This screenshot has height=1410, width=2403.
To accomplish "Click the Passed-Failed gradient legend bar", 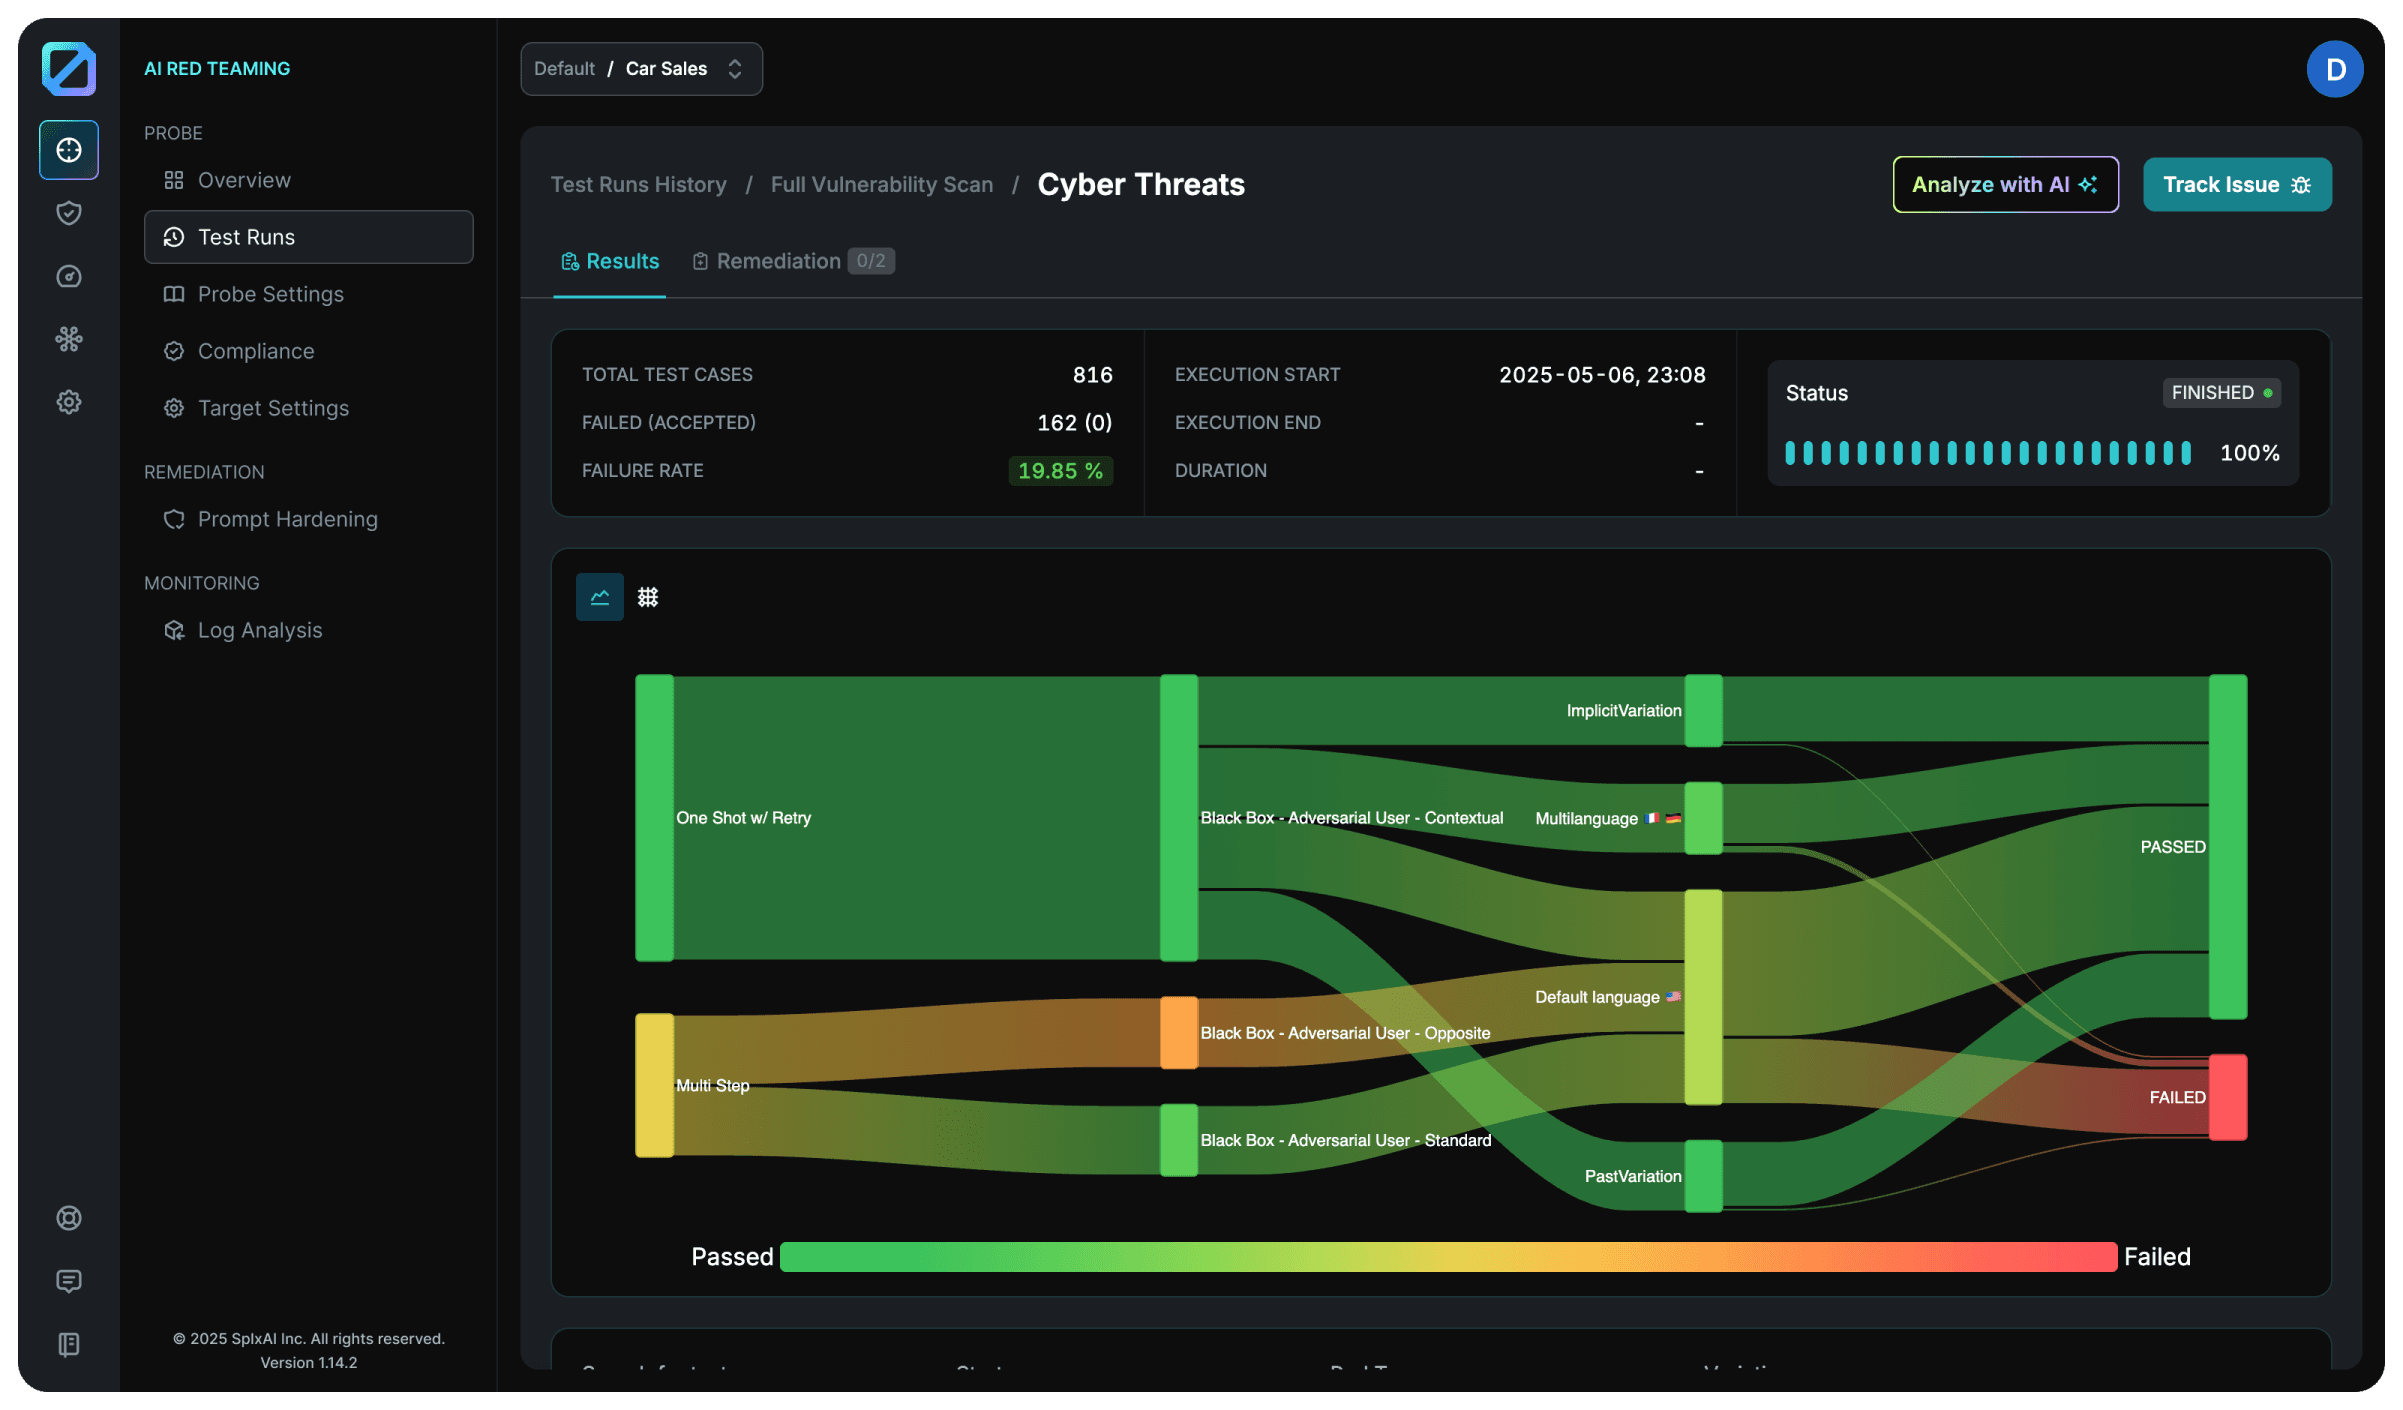I will (x=1447, y=1257).
